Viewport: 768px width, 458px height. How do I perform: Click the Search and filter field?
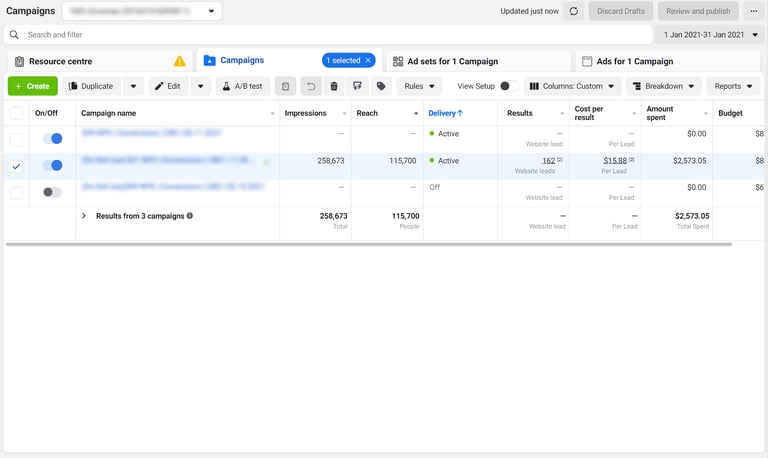(328, 35)
